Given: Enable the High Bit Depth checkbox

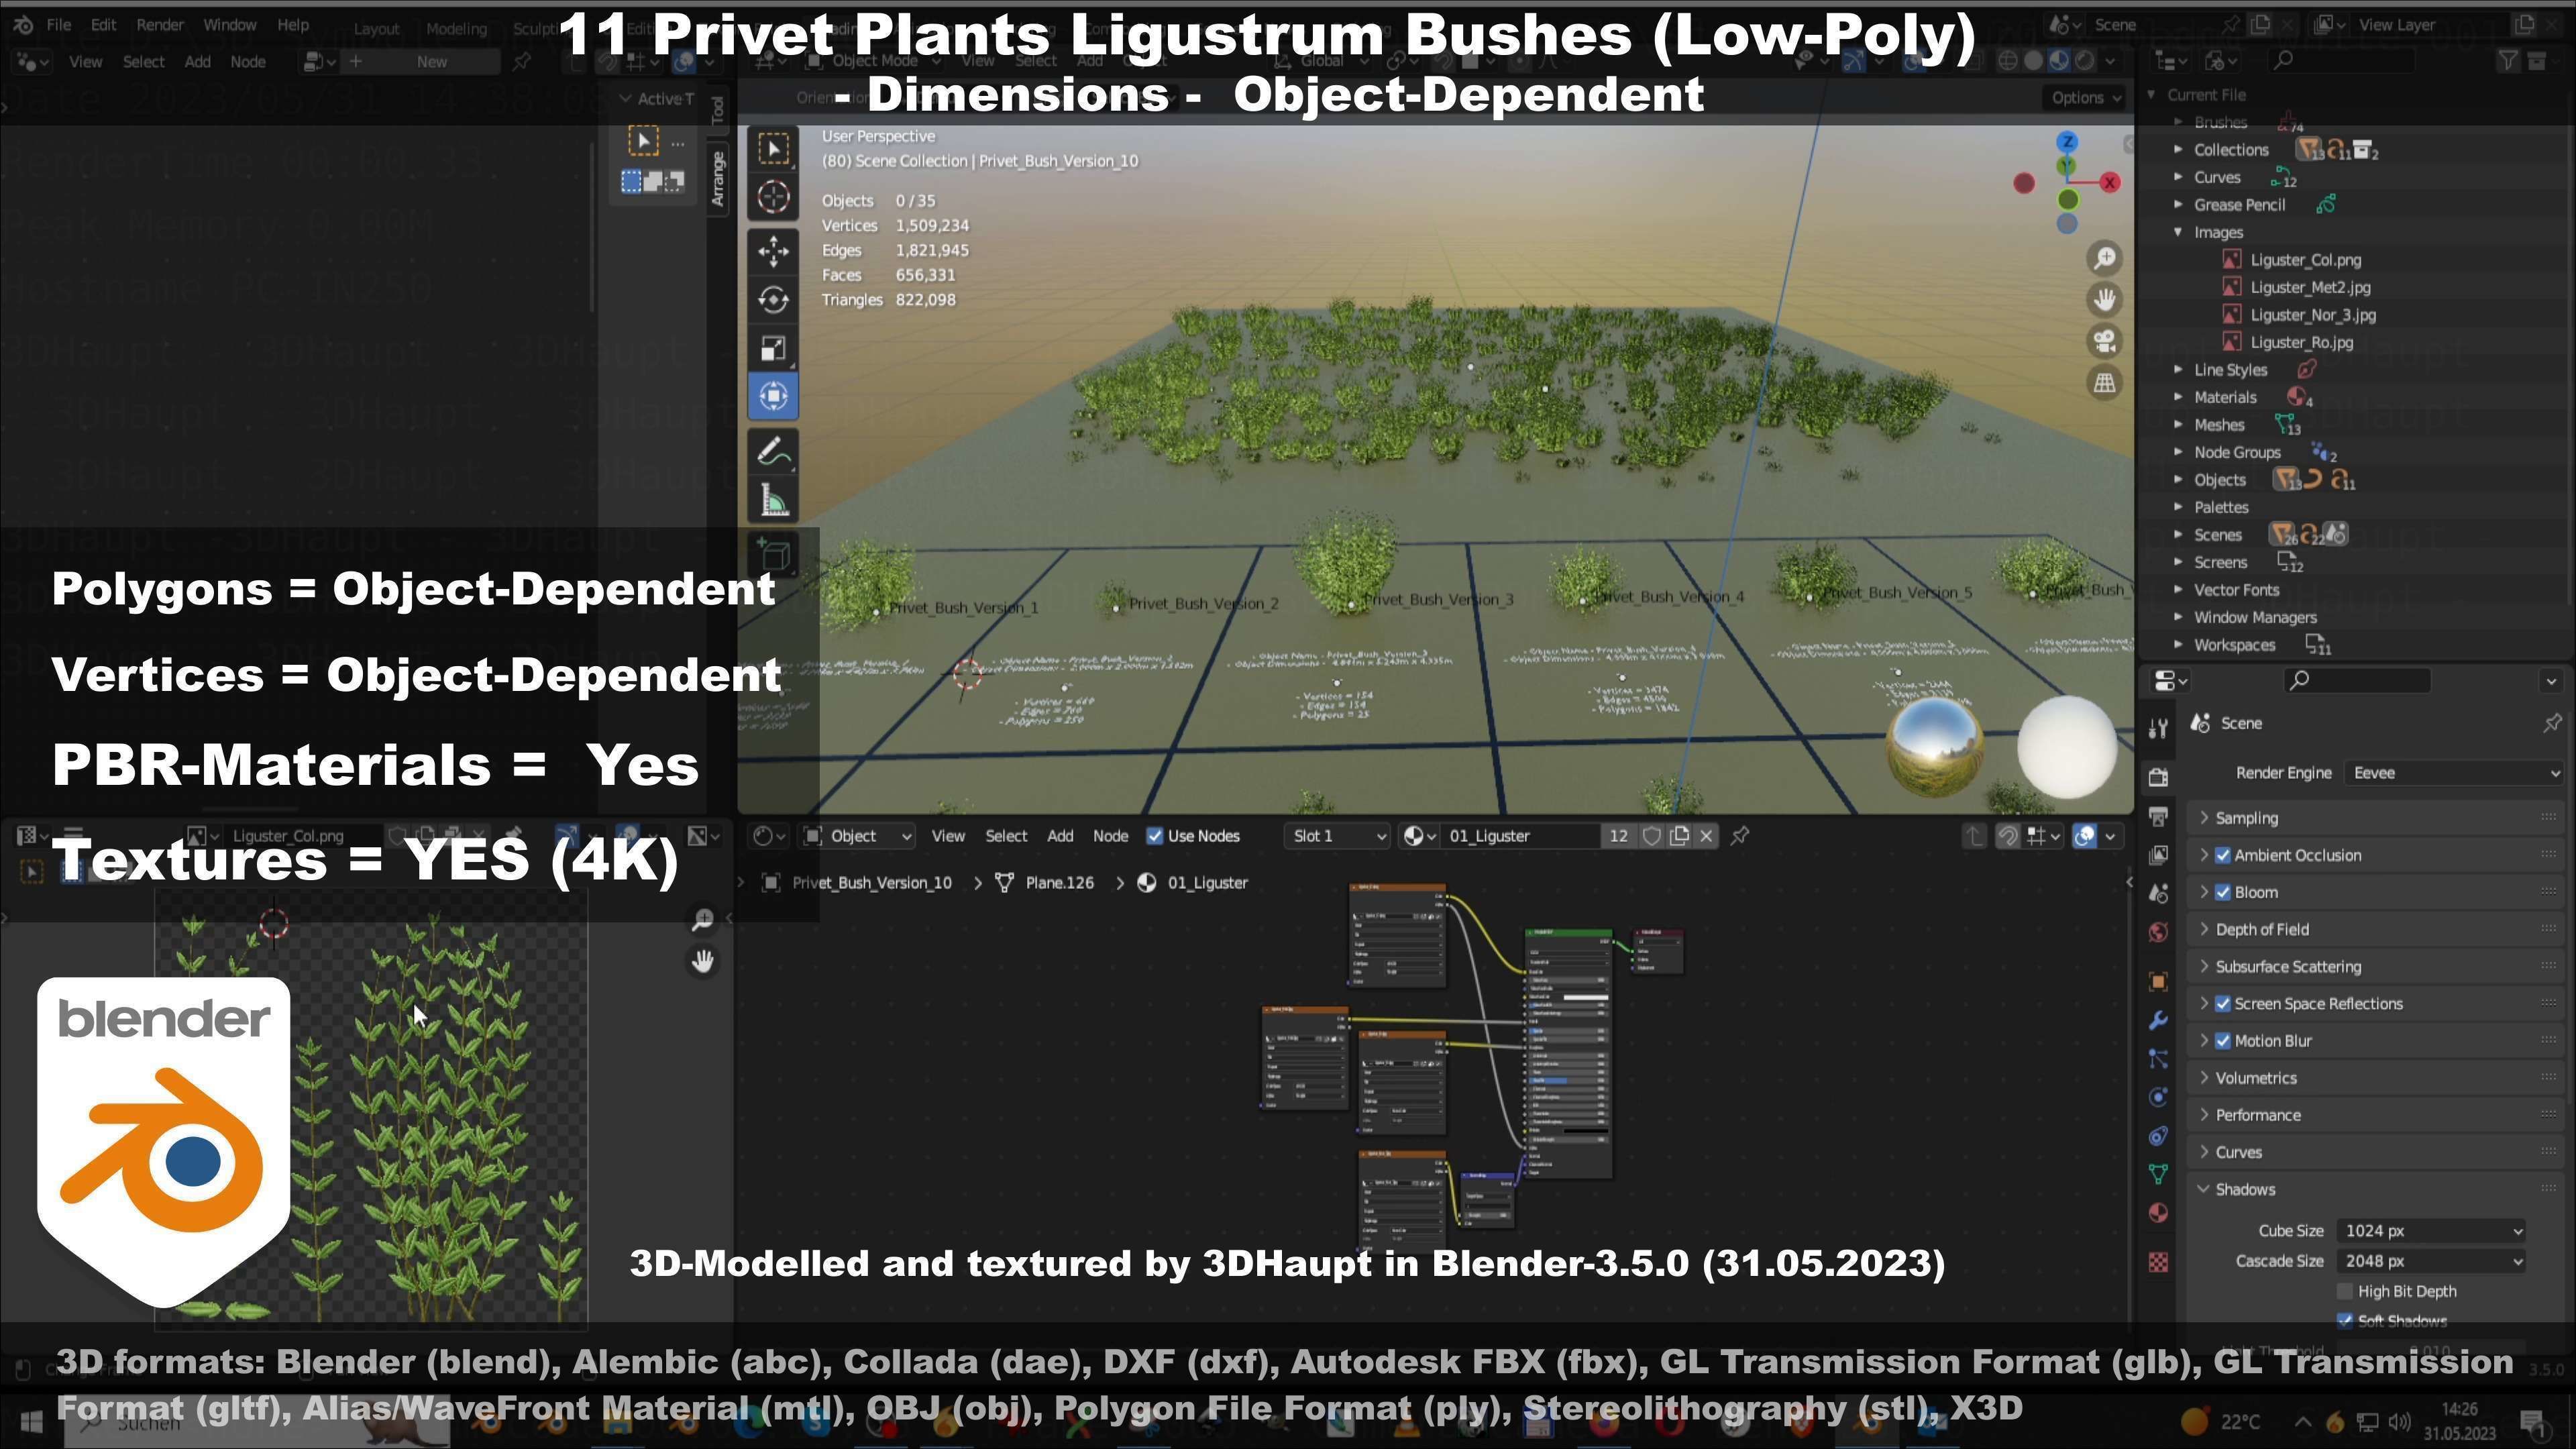Looking at the screenshot, I should point(2345,1292).
